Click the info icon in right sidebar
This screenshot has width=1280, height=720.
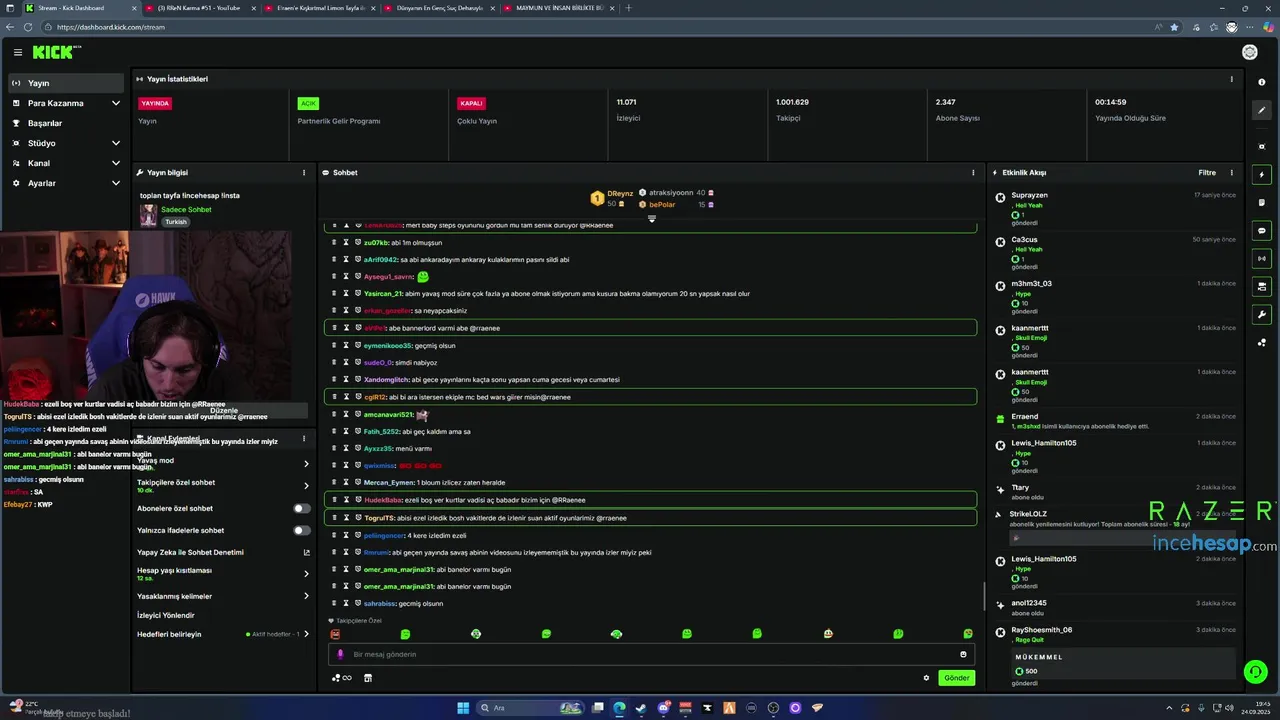[x=1261, y=82]
